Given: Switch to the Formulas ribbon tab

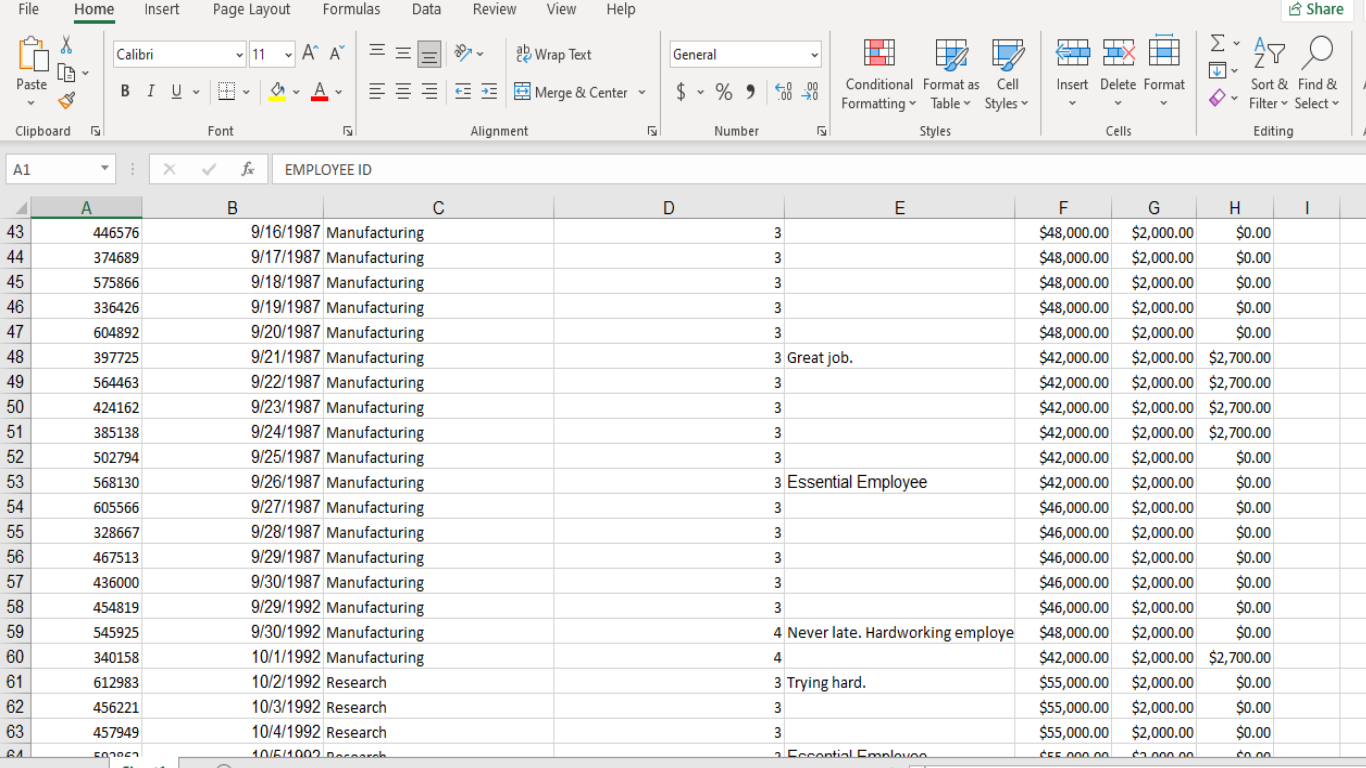Looking at the screenshot, I should (x=351, y=9).
